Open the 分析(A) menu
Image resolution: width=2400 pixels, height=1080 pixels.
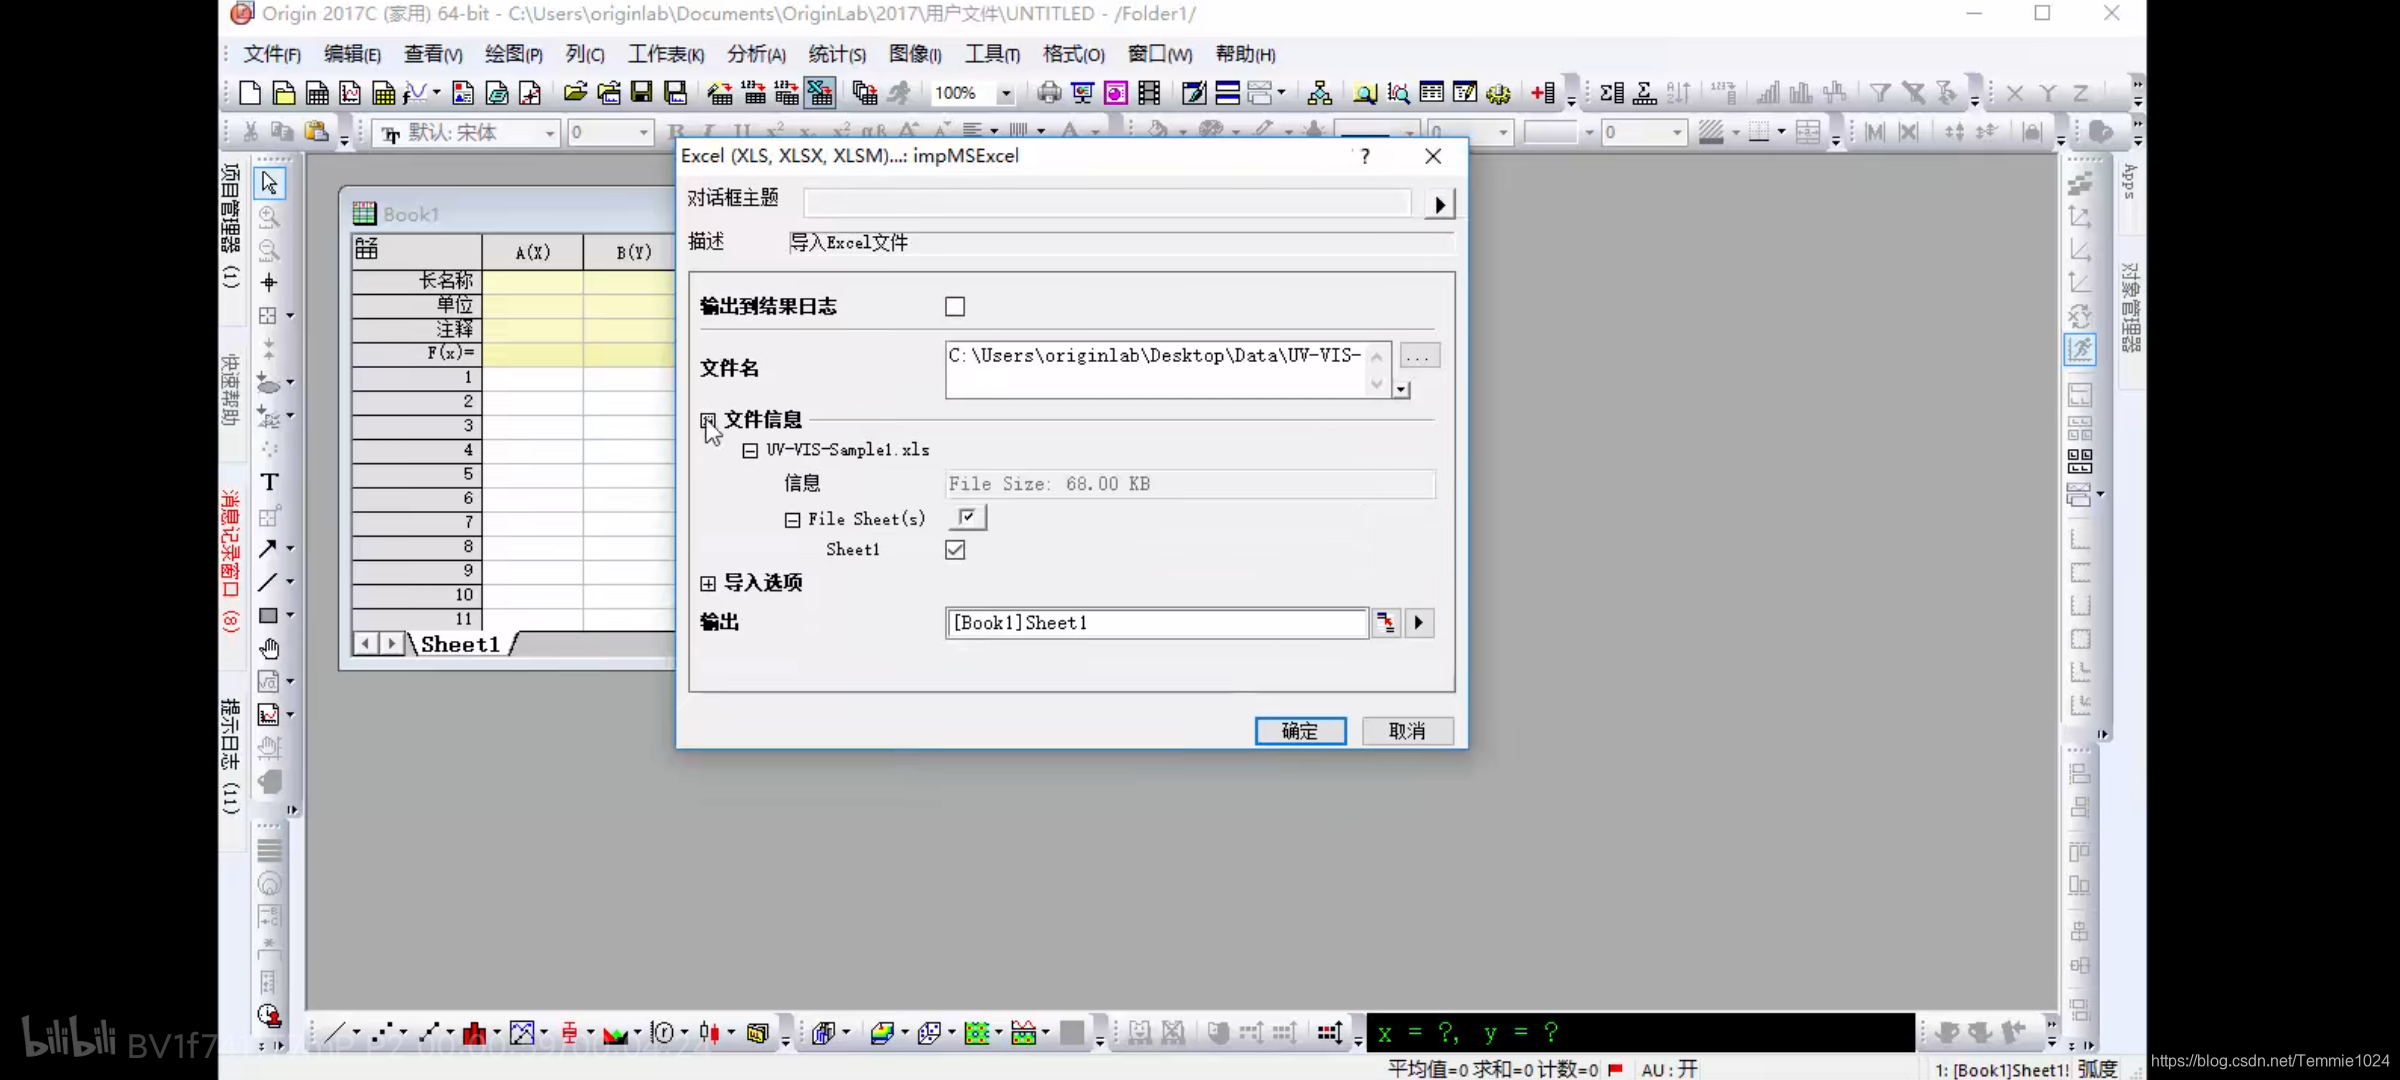click(755, 54)
